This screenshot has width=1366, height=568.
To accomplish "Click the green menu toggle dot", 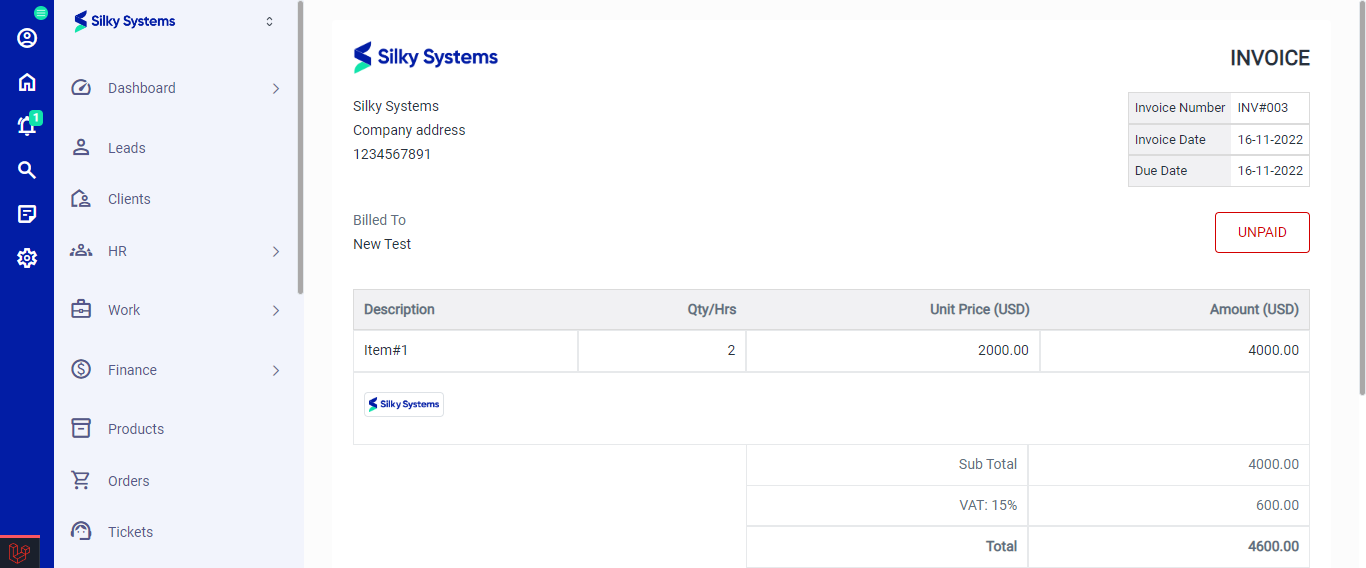I will click(41, 13).
